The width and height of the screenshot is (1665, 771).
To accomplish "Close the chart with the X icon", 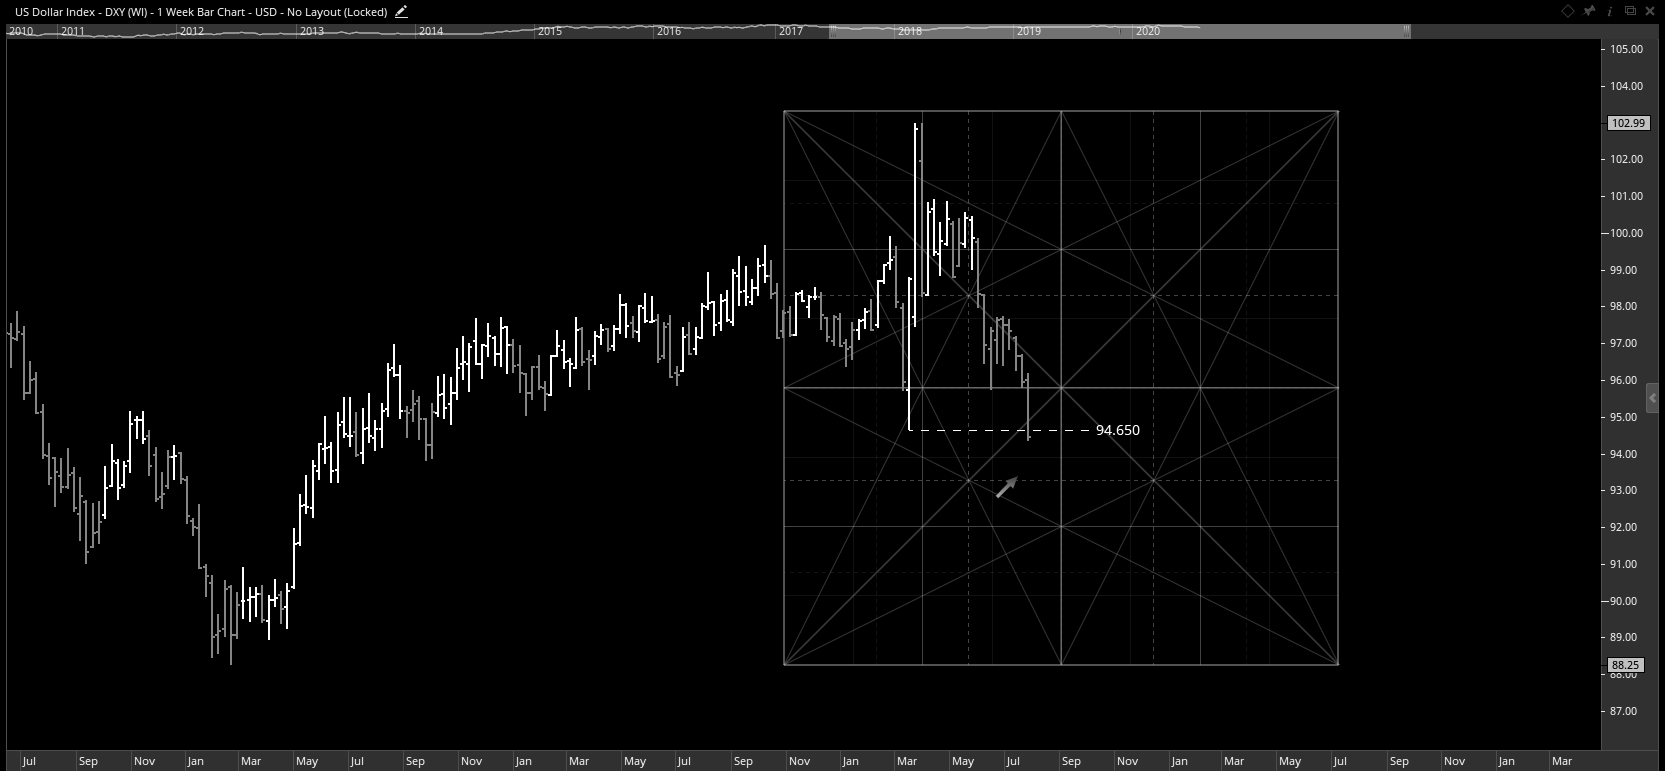I will pyautogui.click(x=1650, y=11).
